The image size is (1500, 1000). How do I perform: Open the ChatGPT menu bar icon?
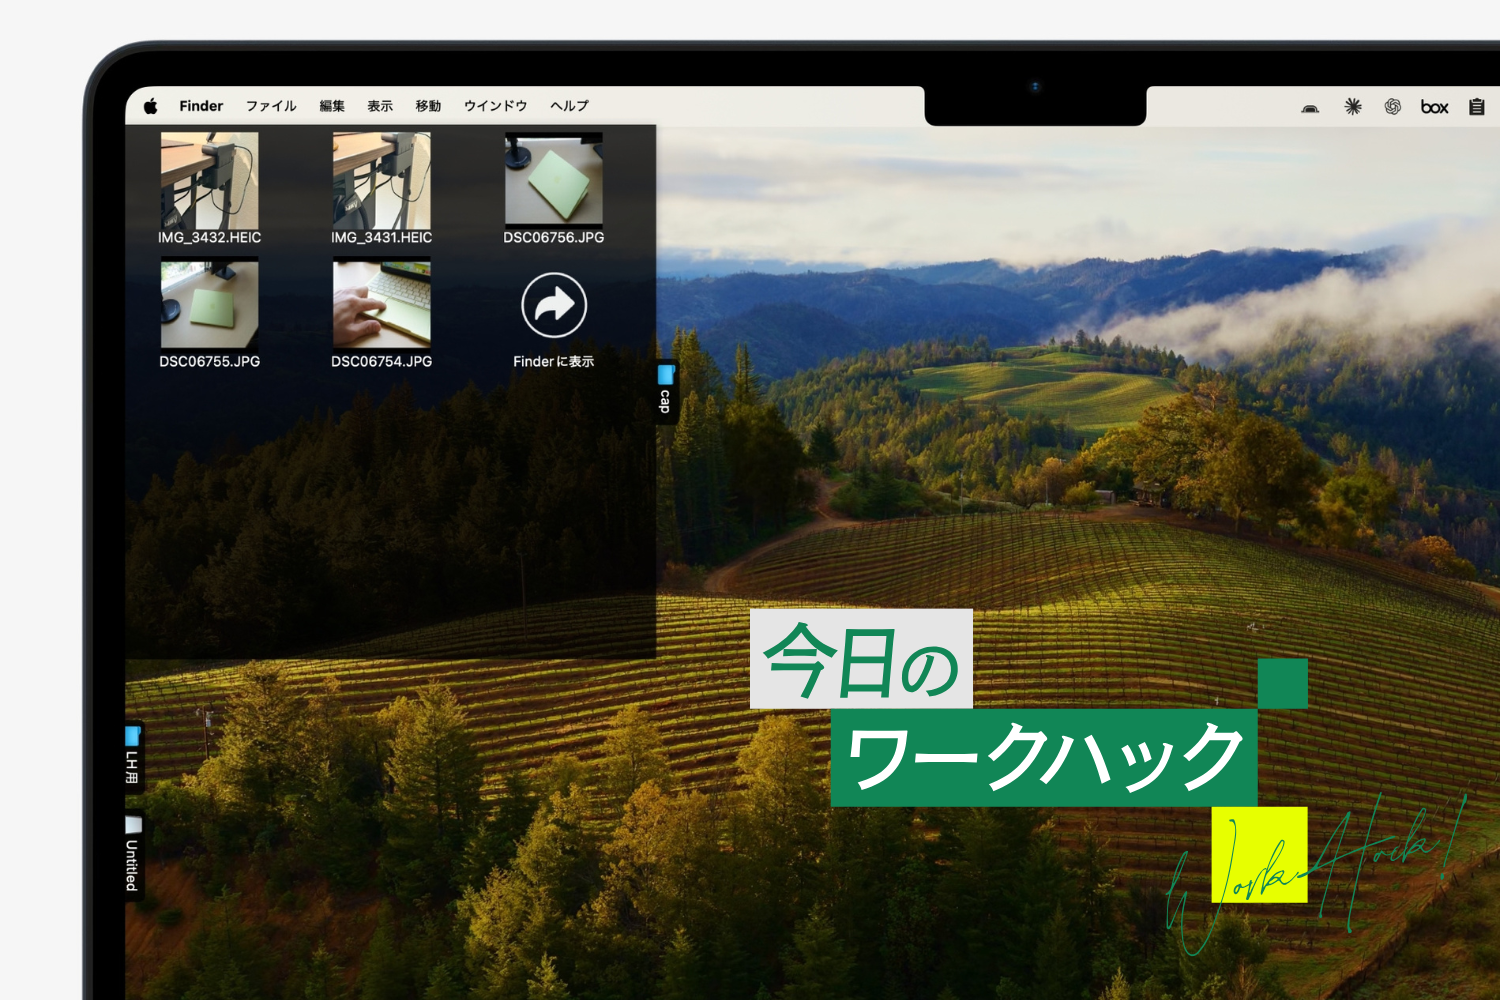coord(1393,106)
